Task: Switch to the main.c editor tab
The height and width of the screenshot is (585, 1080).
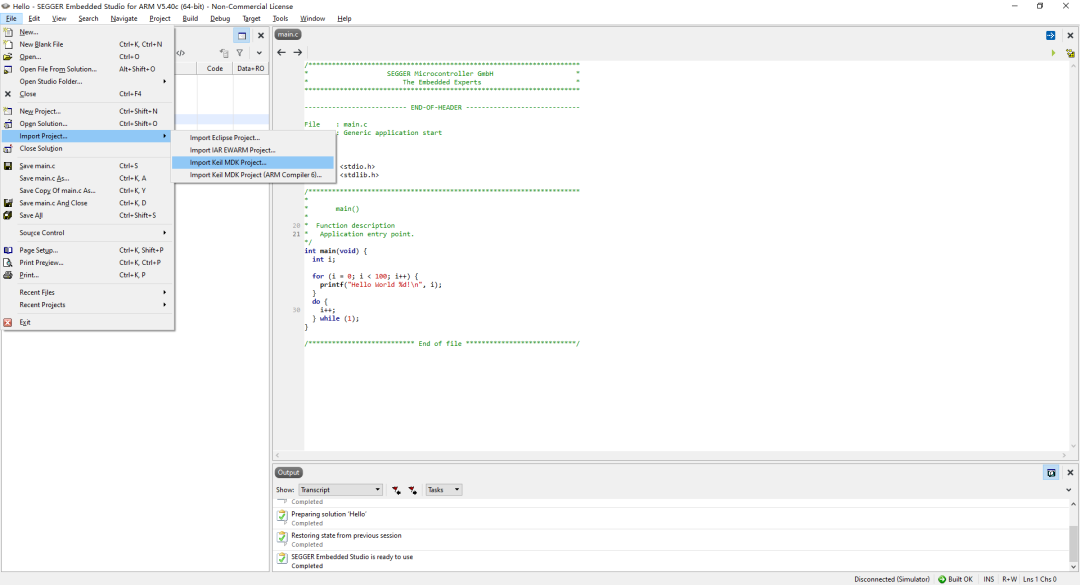Action: pyautogui.click(x=288, y=34)
